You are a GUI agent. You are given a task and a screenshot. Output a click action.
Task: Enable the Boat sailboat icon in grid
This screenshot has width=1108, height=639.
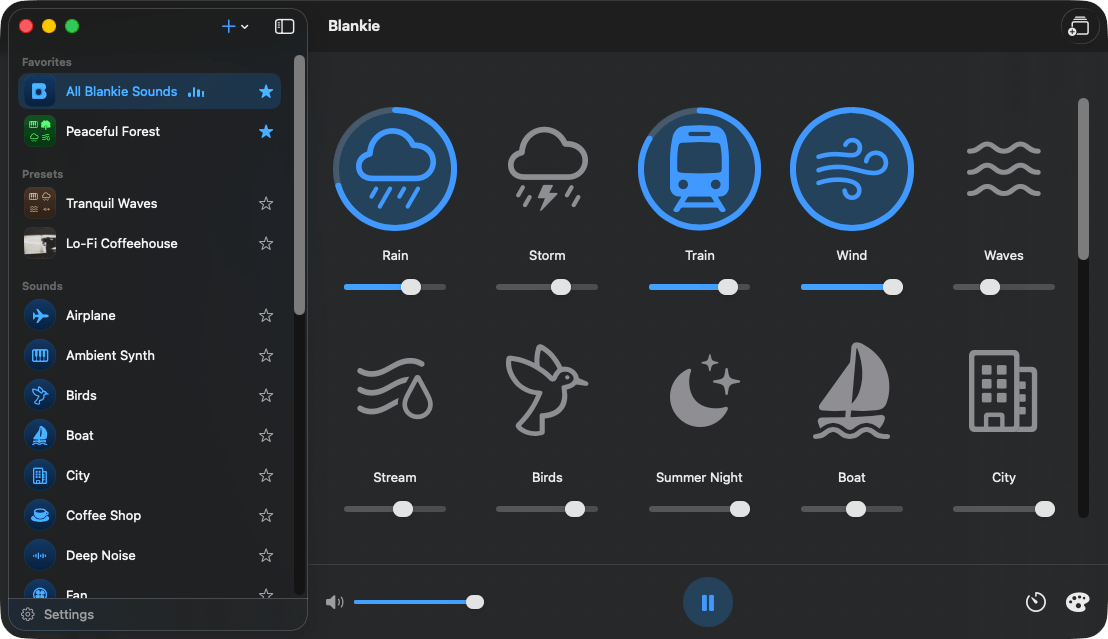tap(851, 391)
